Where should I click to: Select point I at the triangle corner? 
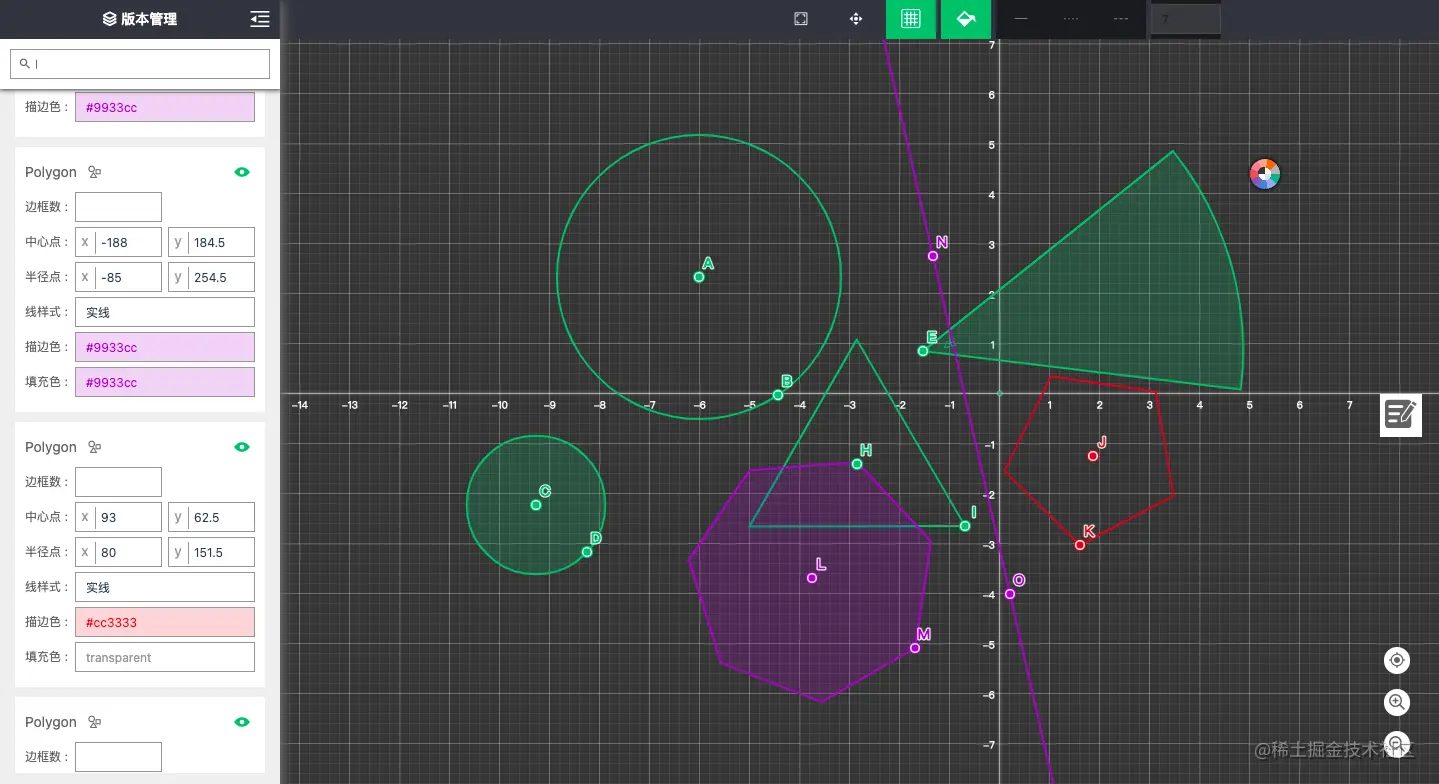(x=965, y=526)
